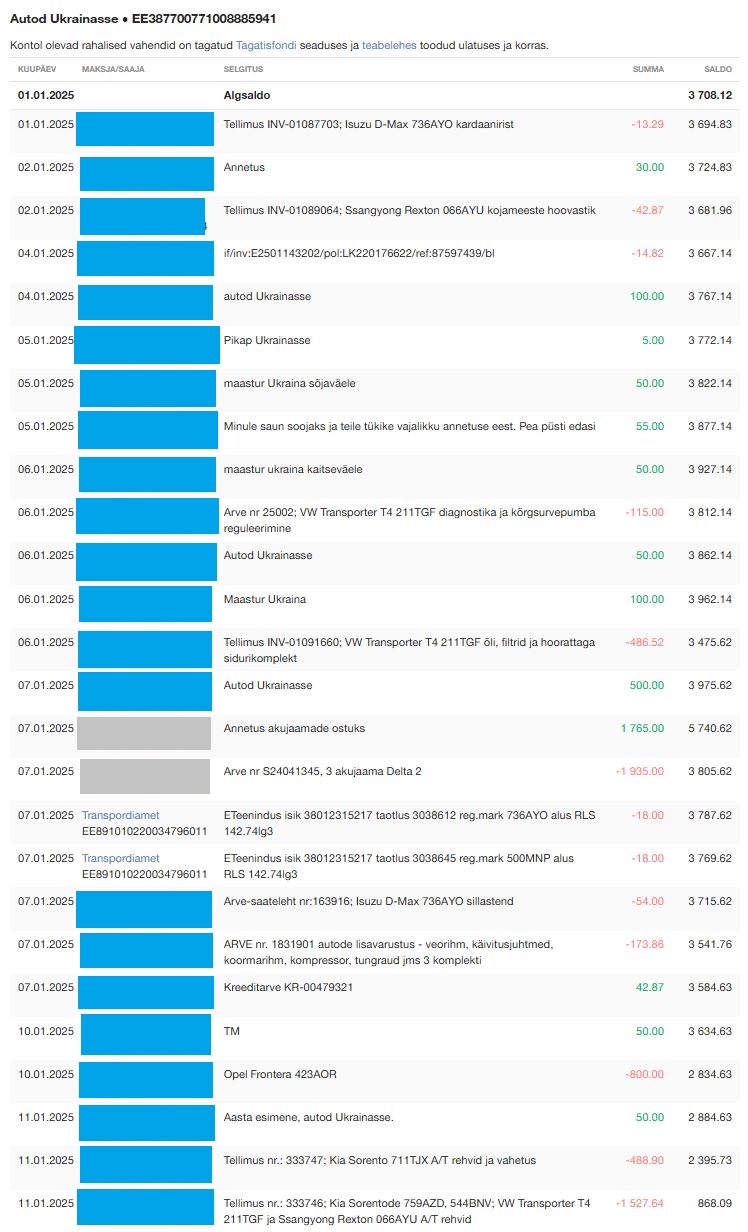The width and height of the screenshot is (748, 1232).
Task: Click the MAKSJA/SAAJA column header
Action: [x=112, y=69]
